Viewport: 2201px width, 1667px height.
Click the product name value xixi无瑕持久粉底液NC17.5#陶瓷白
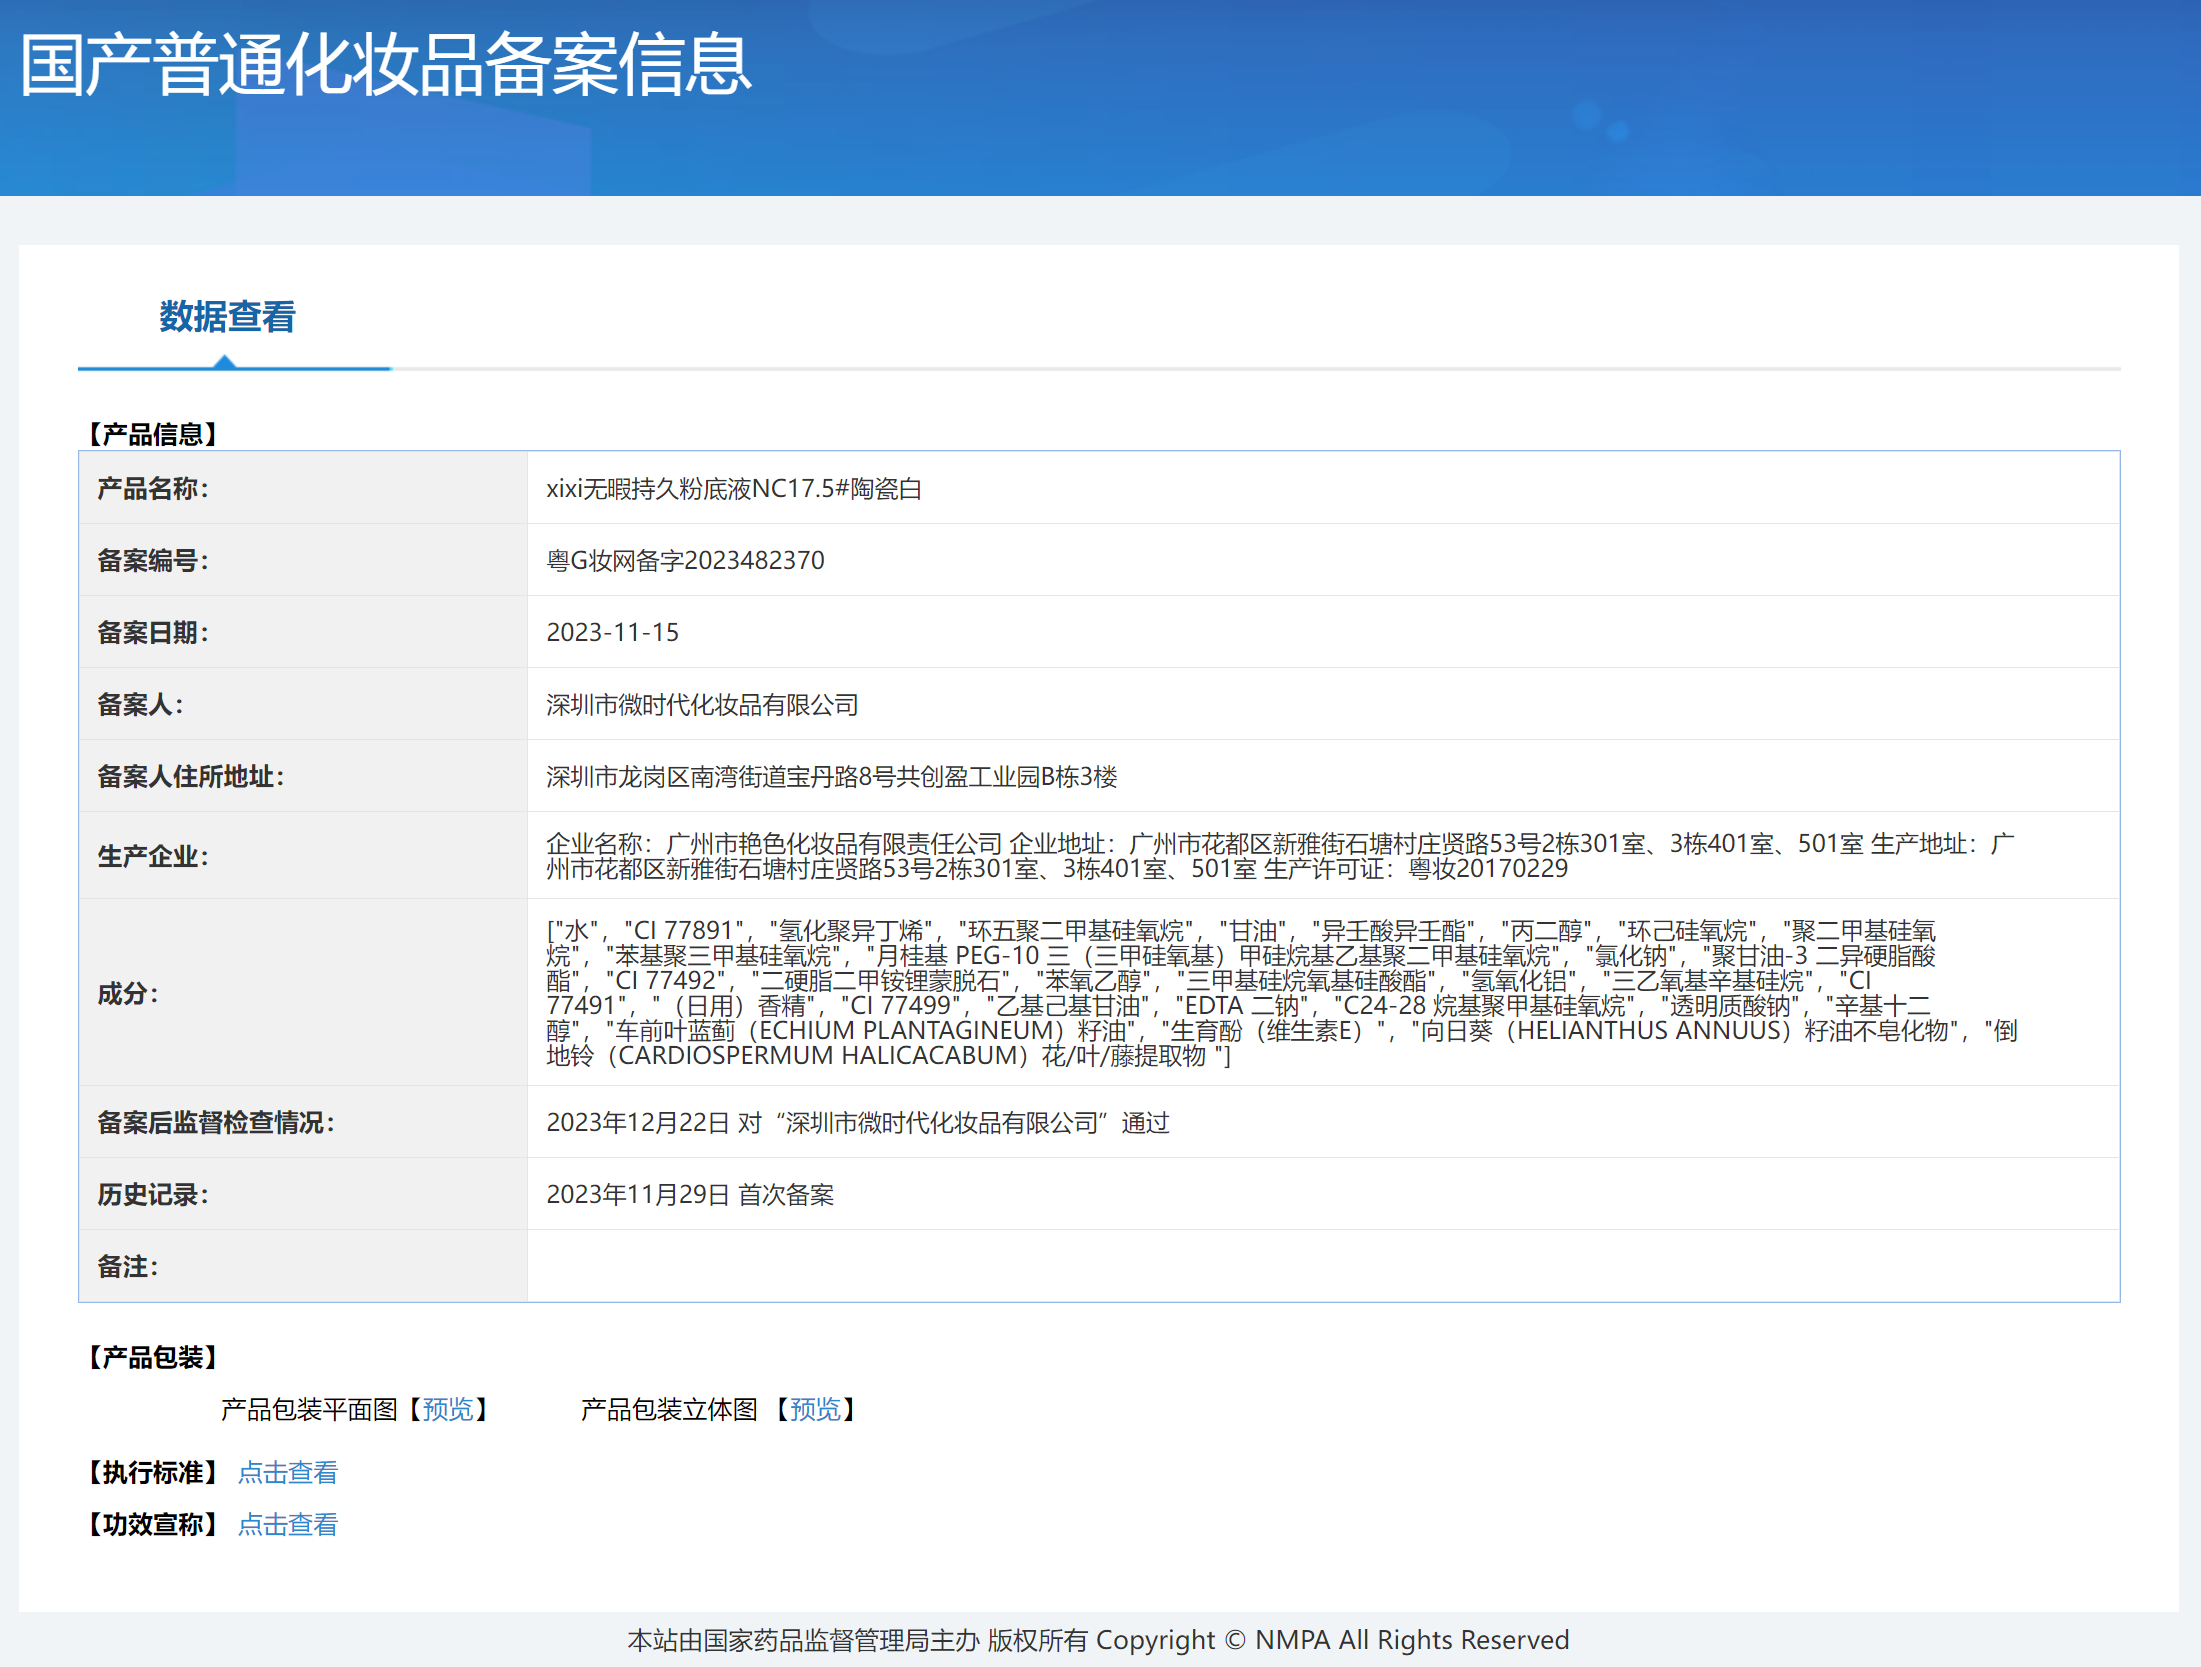[x=734, y=488]
